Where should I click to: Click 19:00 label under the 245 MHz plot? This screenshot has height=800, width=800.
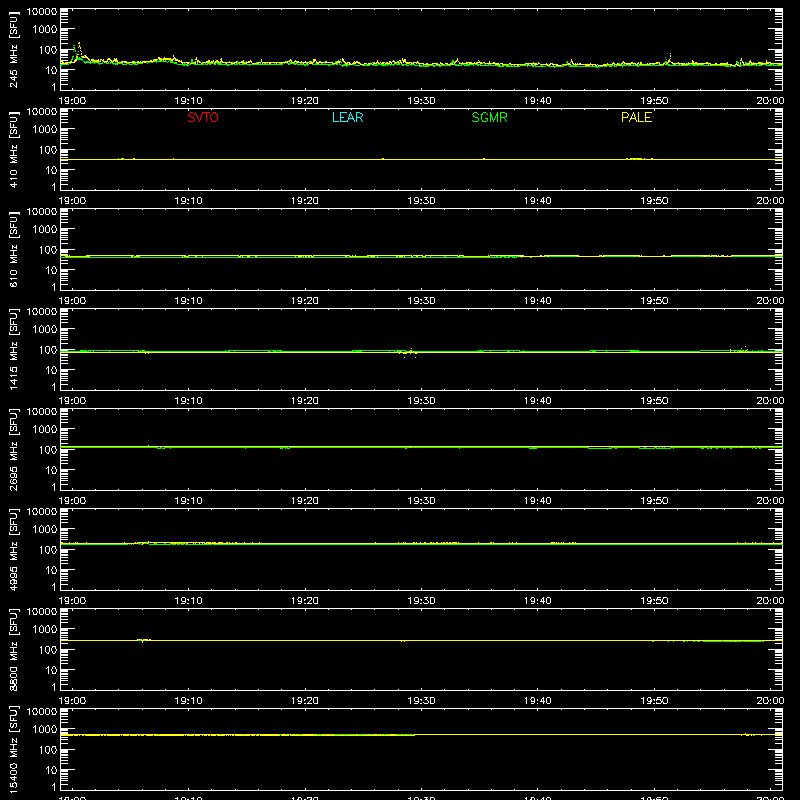click(x=72, y=101)
